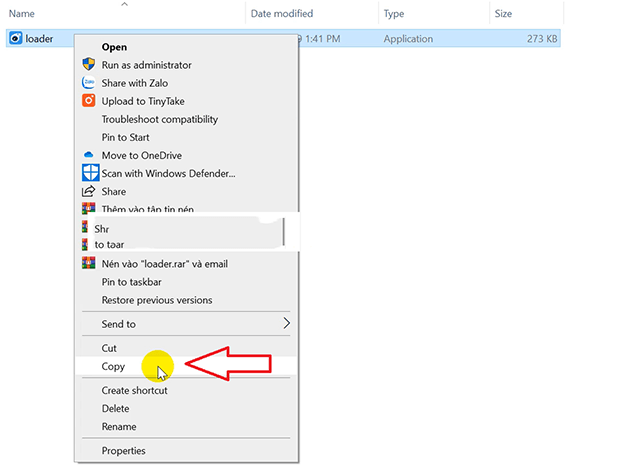The image size is (640, 470).
Task: Choose Copy from the context menu
Action: pyautogui.click(x=114, y=366)
